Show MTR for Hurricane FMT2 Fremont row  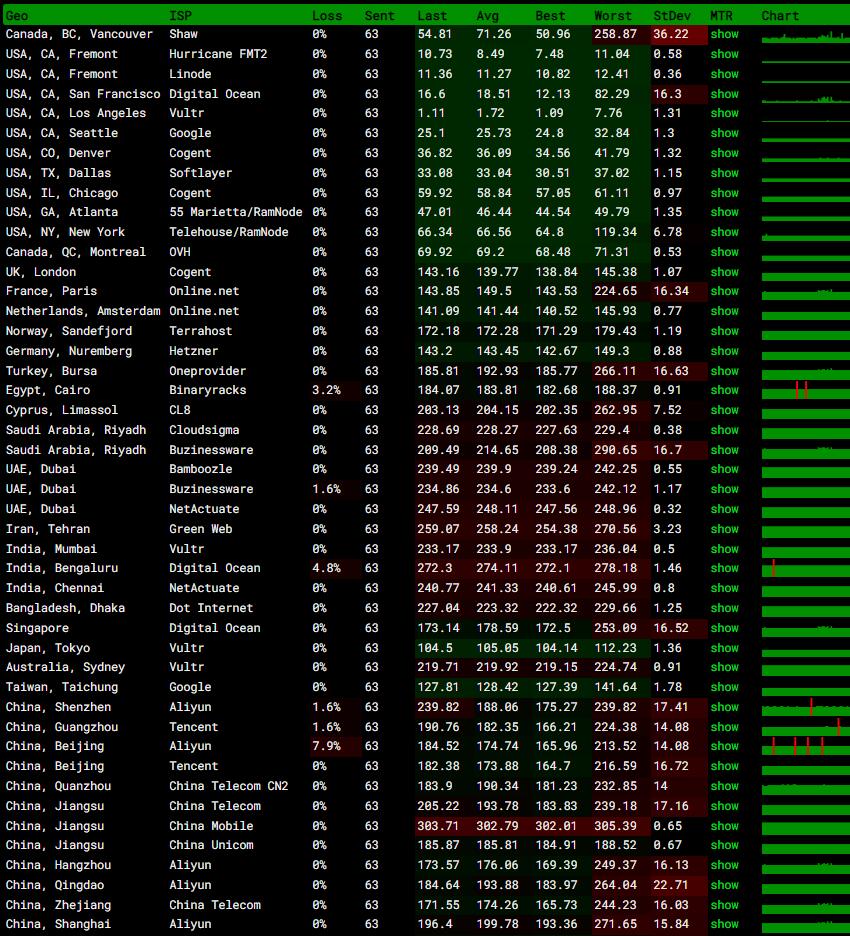click(724, 54)
